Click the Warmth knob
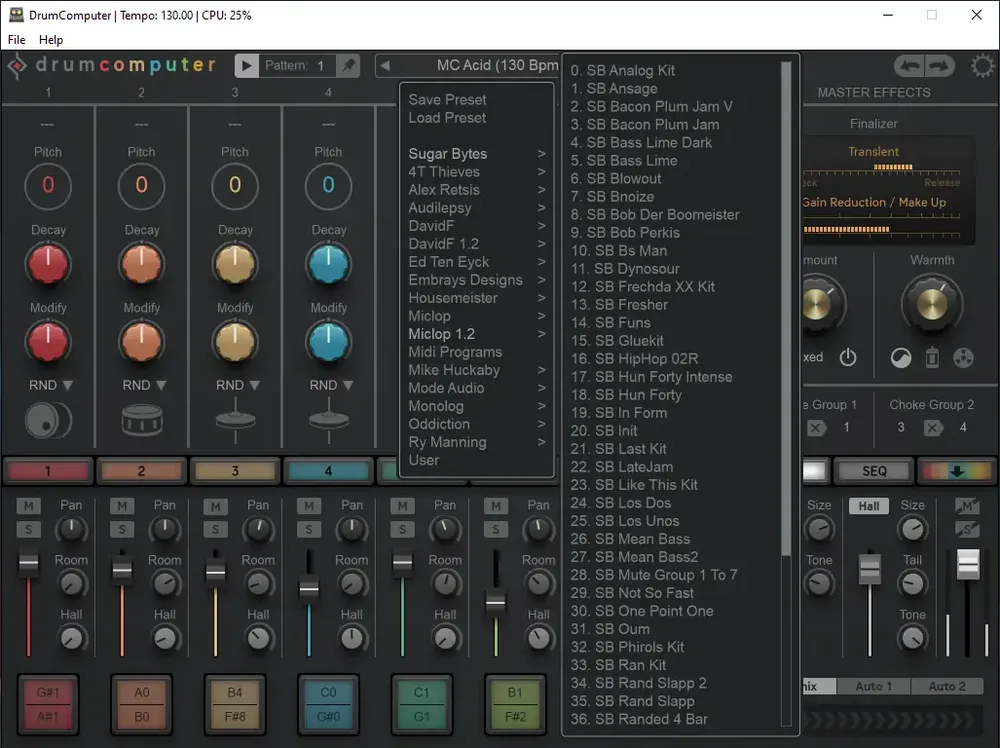The height and width of the screenshot is (748, 1000). [932, 304]
